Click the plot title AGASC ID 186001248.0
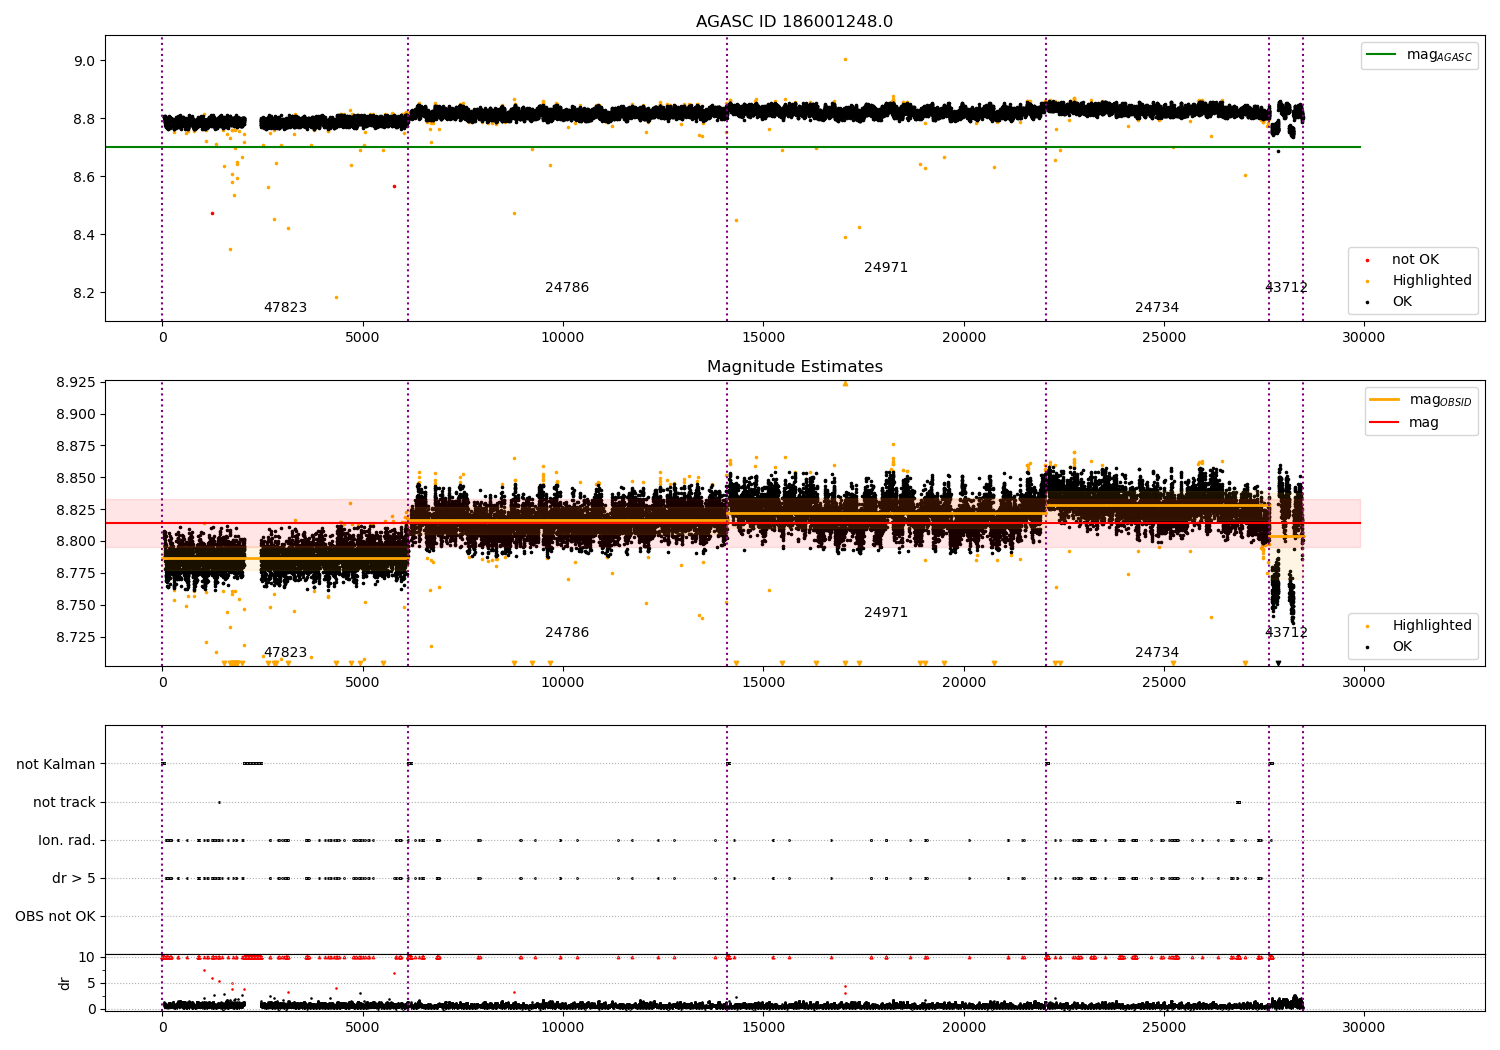Viewport: 1500px width, 1050px height. (794, 22)
